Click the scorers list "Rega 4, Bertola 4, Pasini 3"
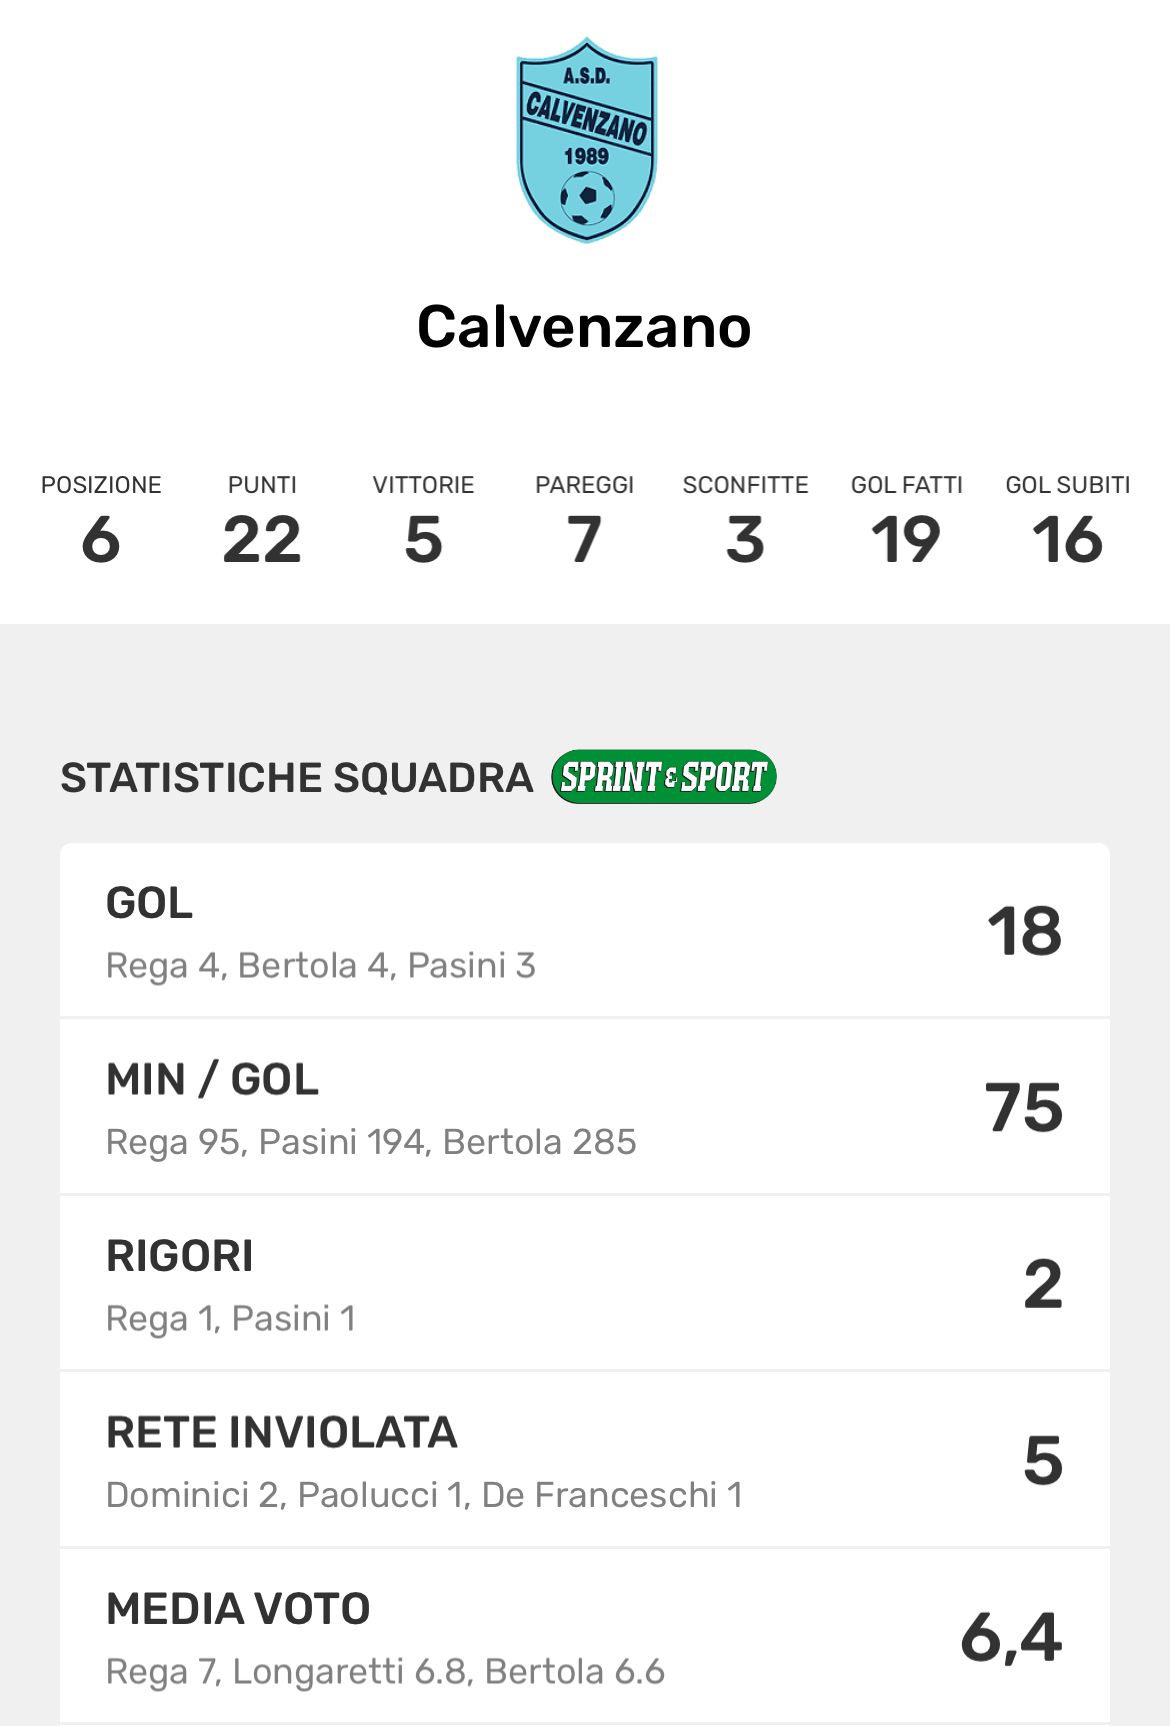 [x=321, y=966]
